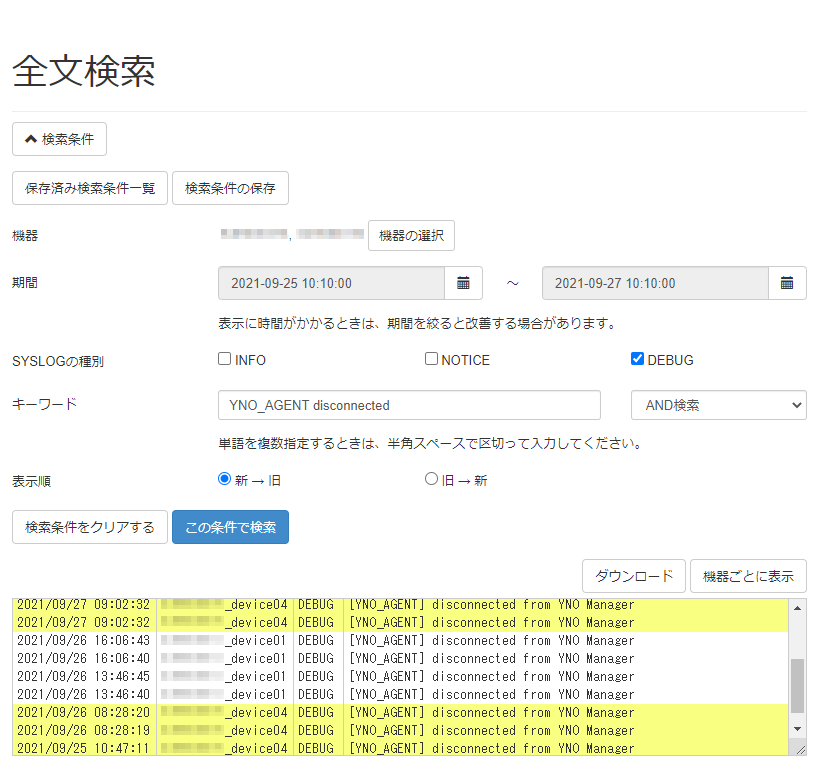Viewport: 820px width, 770px height.
Task: Open the saved search conditions list
Action: tap(89, 188)
